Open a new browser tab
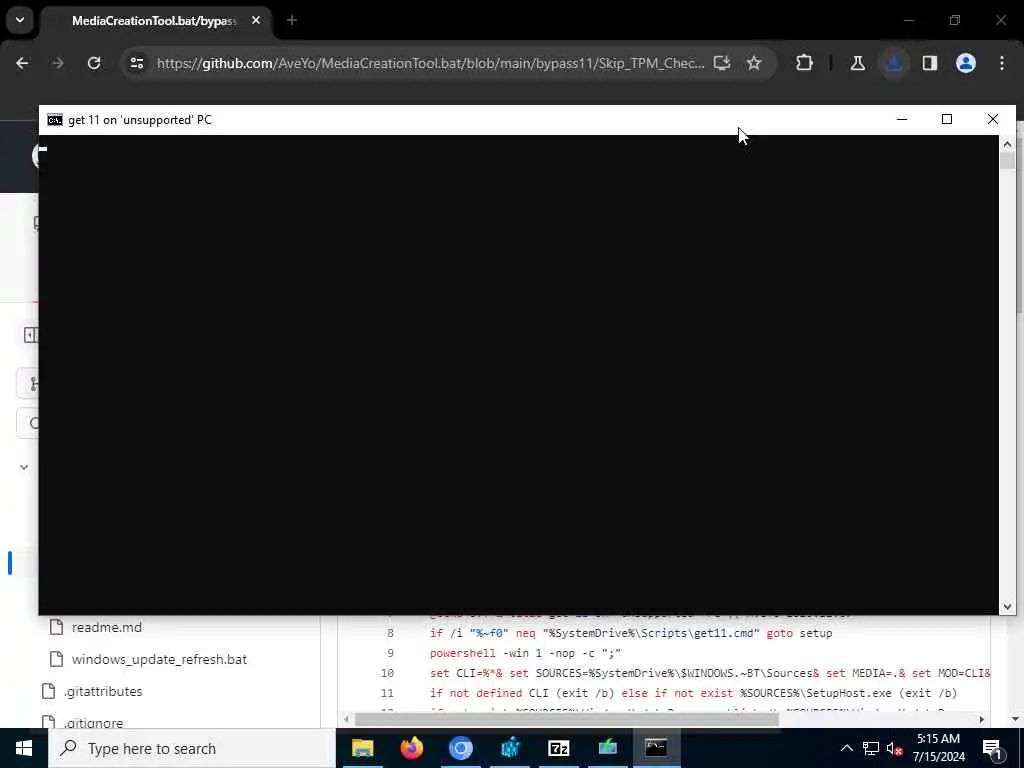The height and width of the screenshot is (768, 1024). point(292,21)
